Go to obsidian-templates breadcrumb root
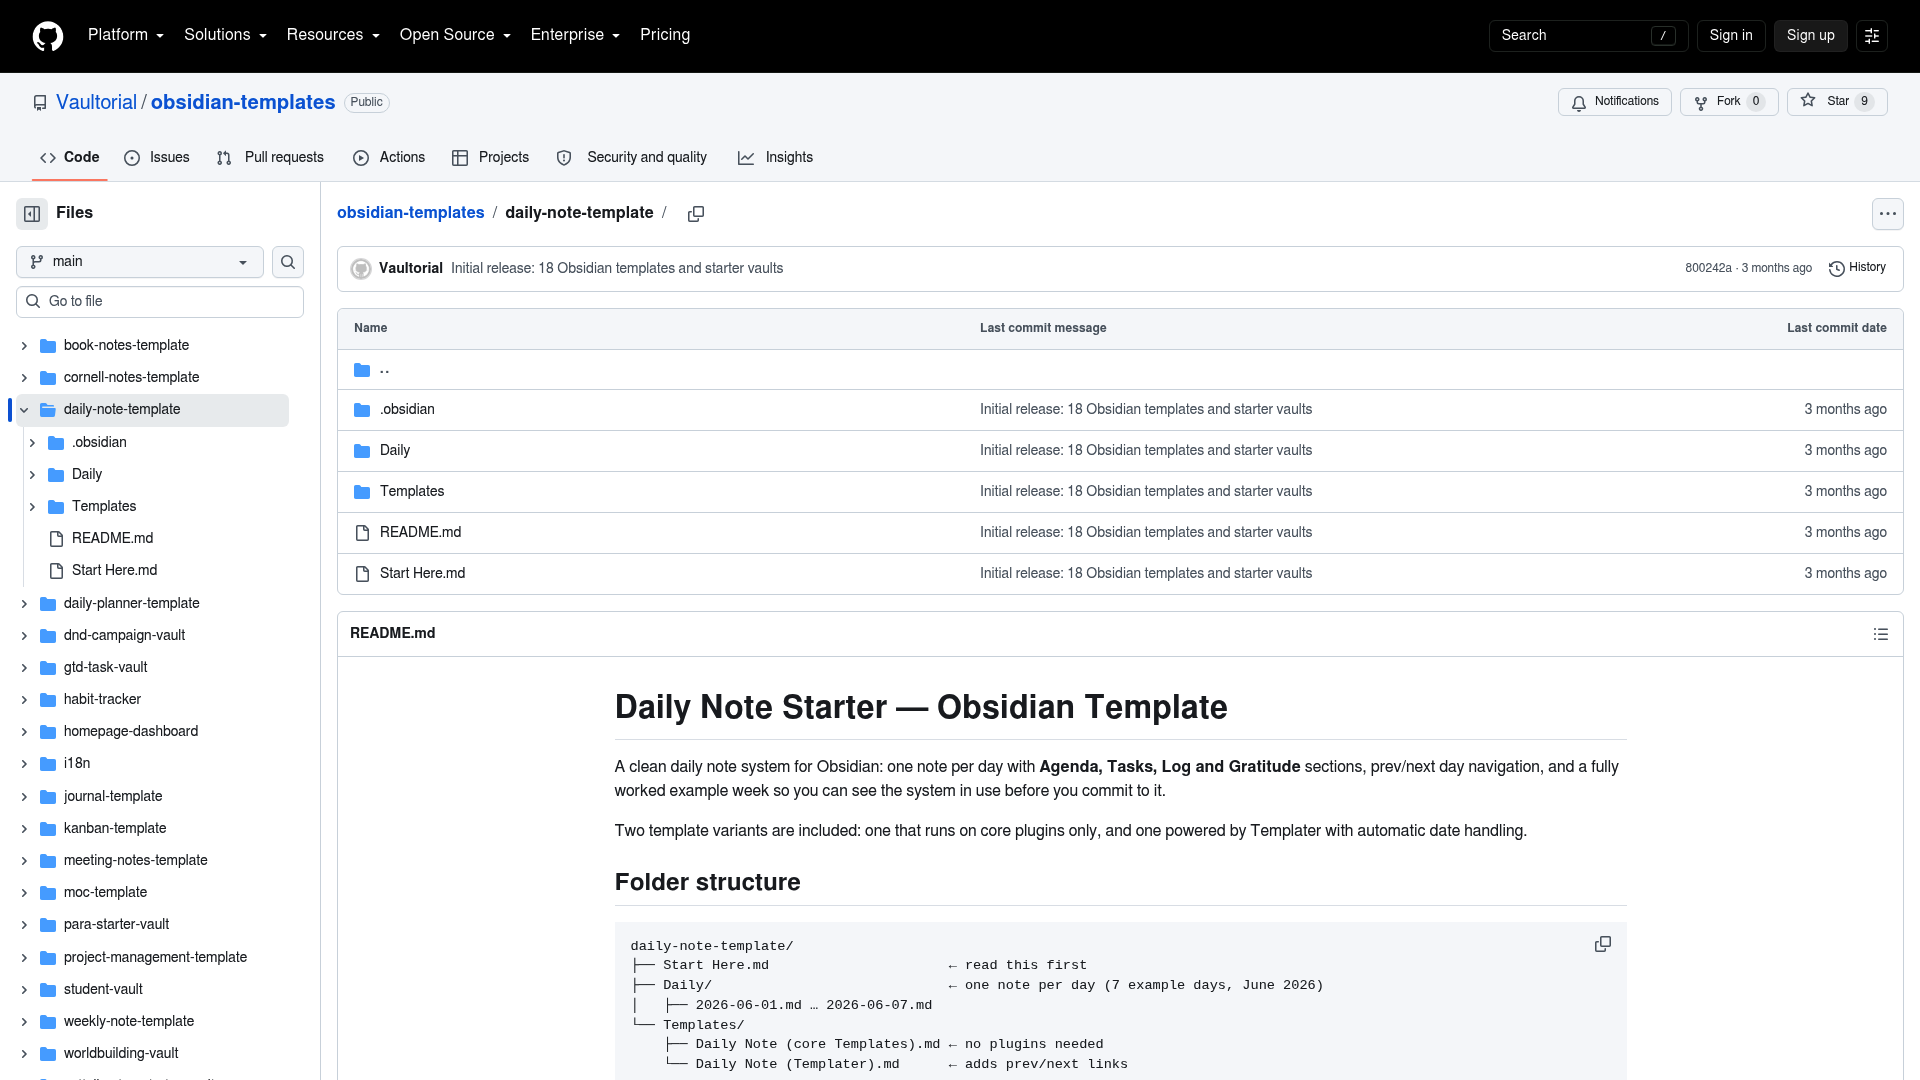This screenshot has height=1080, width=1920. pos(410,213)
